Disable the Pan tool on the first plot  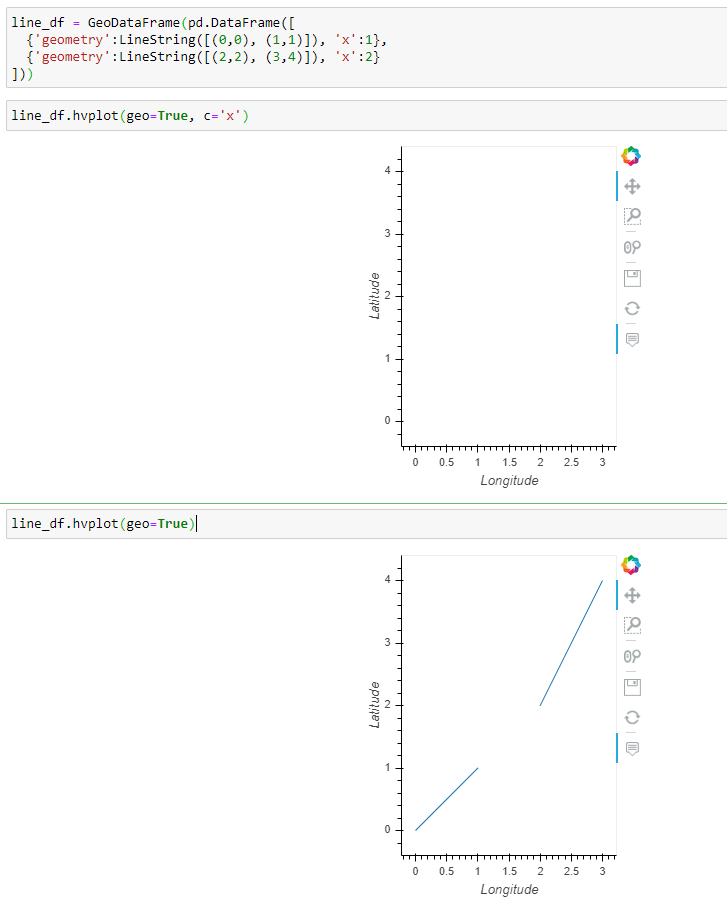pos(631,186)
